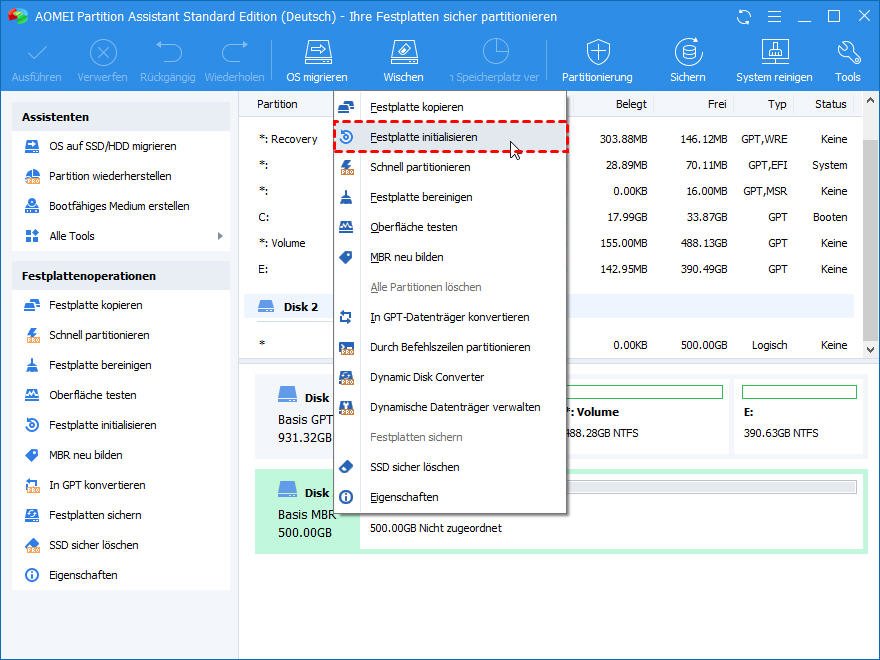Click partition list scrollbar down arrow
The width and height of the screenshot is (880, 660).
click(x=870, y=350)
